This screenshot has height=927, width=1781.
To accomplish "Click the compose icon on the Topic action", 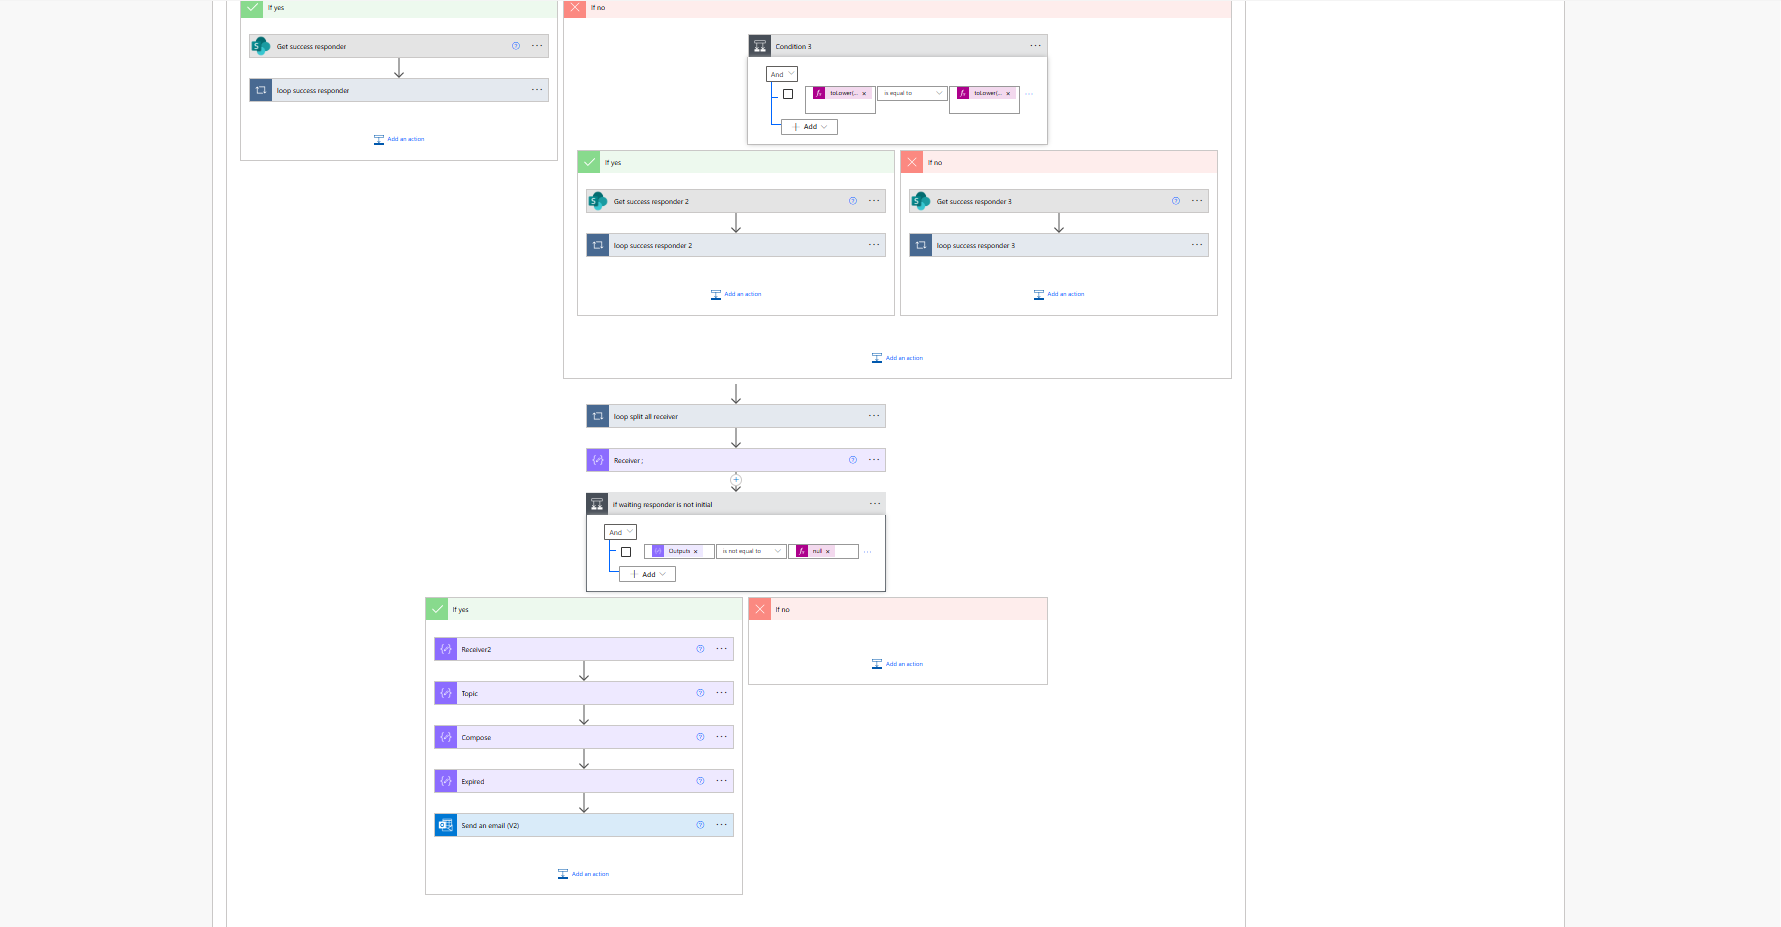I will coord(446,693).
